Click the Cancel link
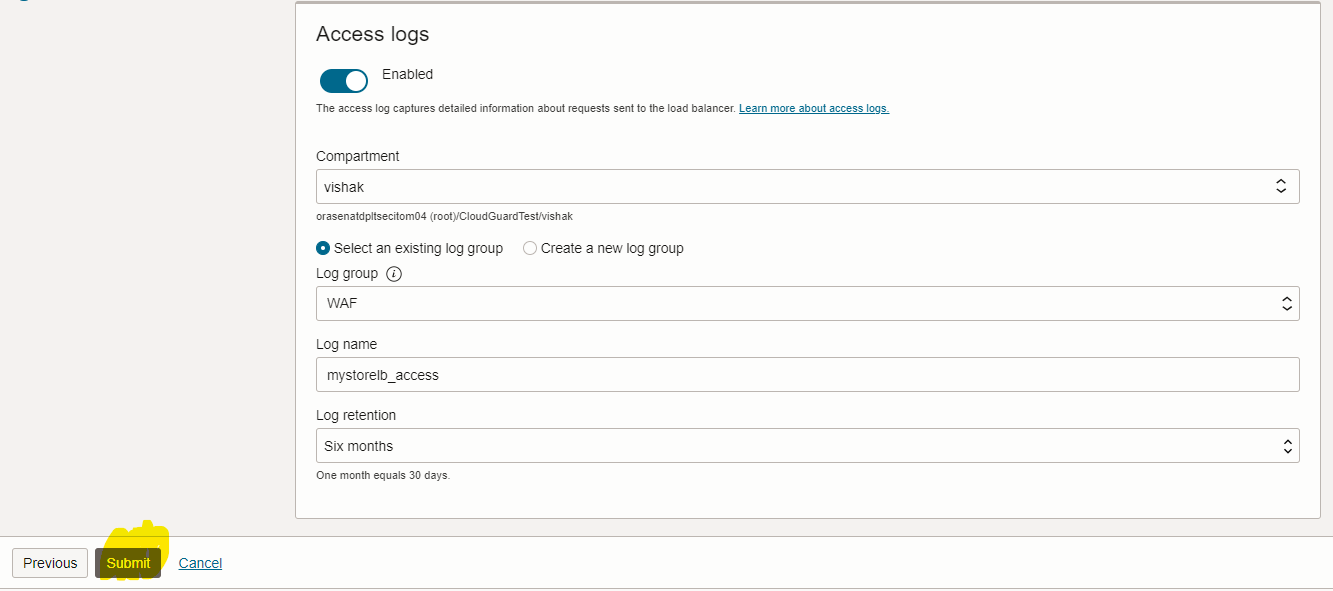This screenshot has height=591, width=1333. click(200, 563)
